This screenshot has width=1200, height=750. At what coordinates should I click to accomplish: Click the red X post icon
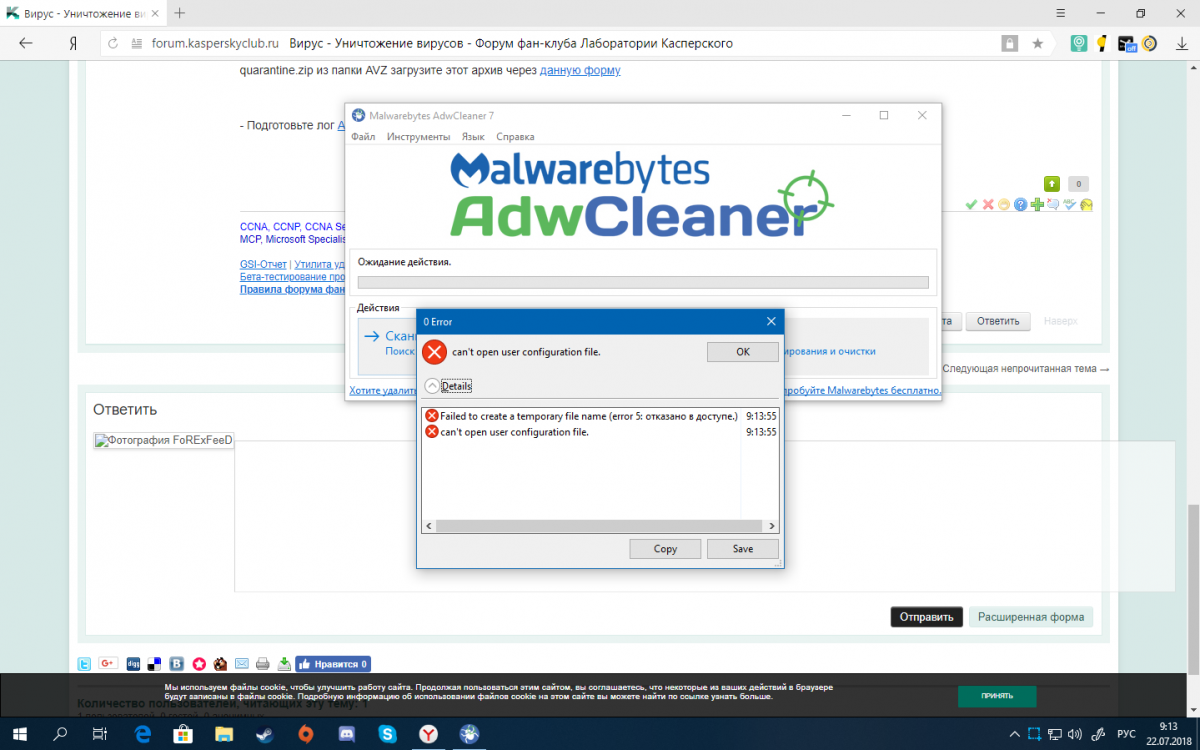(988, 204)
